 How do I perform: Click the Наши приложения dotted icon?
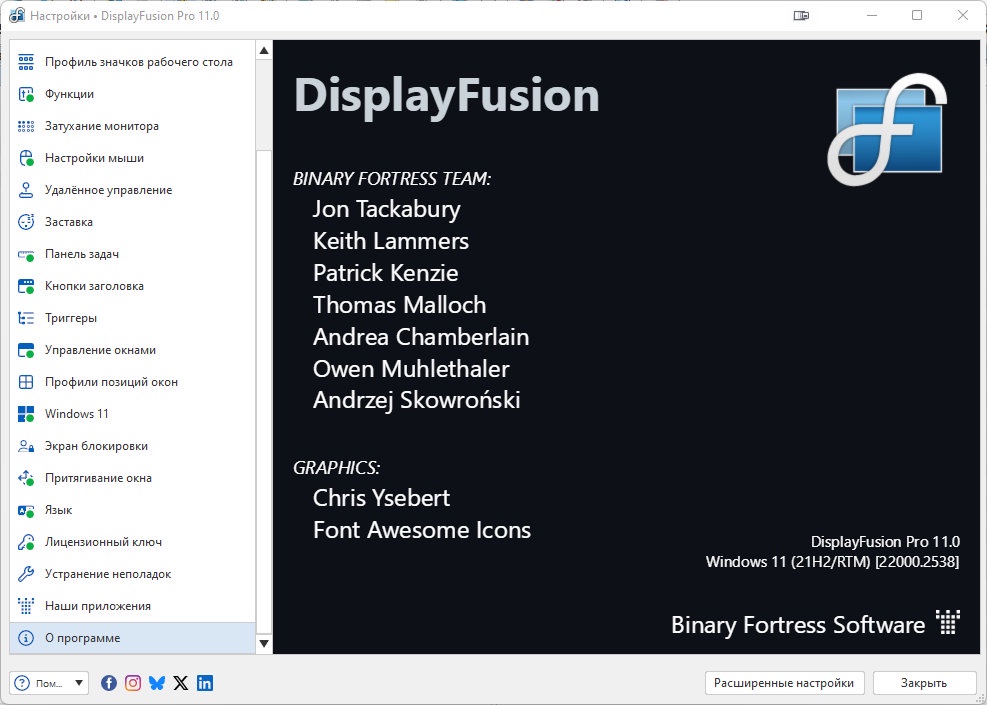[26, 606]
